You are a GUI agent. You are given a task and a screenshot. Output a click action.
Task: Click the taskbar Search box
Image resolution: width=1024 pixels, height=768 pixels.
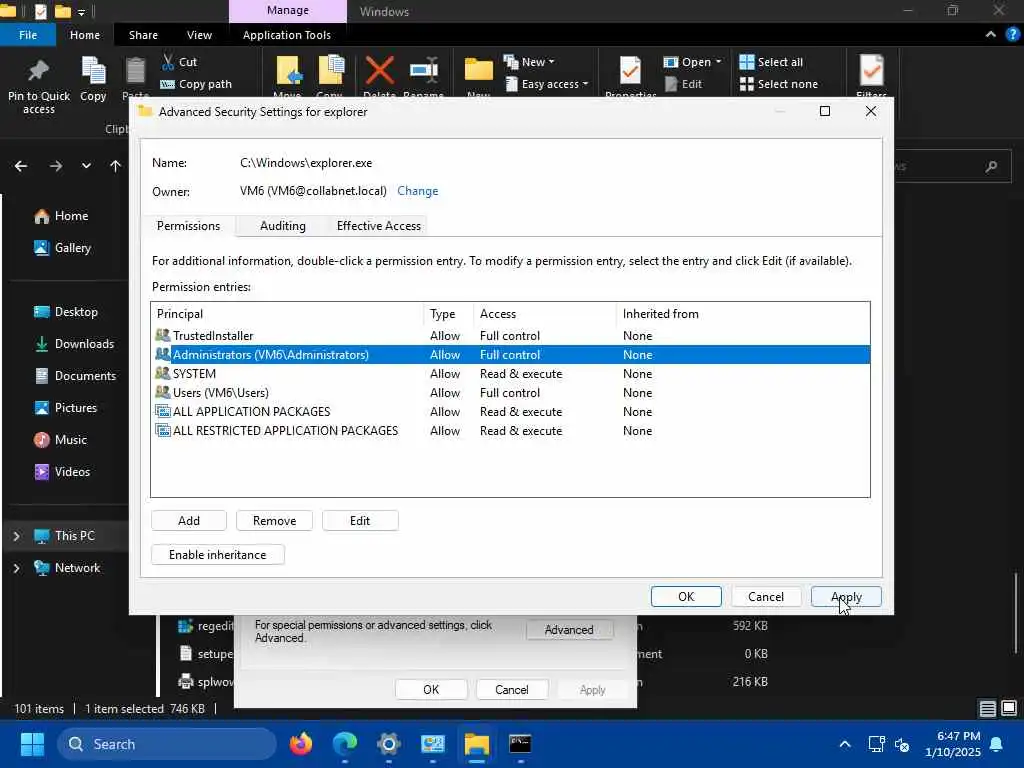click(167, 744)
